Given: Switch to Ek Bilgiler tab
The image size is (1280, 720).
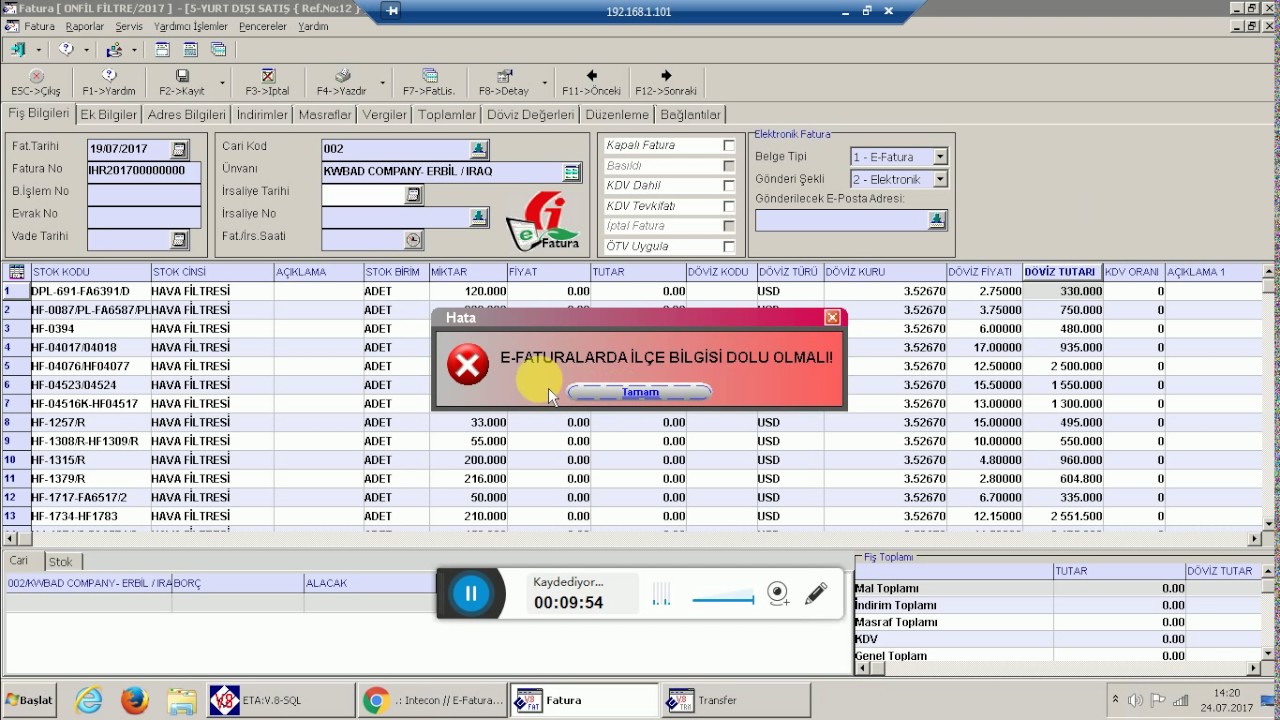Looking at the screenshot, I should coord(109,115).
